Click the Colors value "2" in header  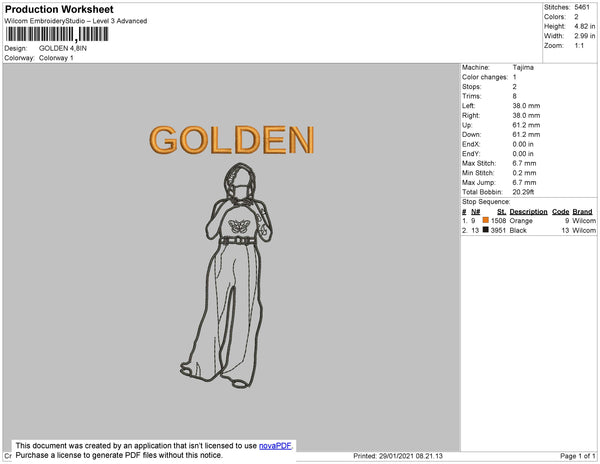tap(576, 17)
